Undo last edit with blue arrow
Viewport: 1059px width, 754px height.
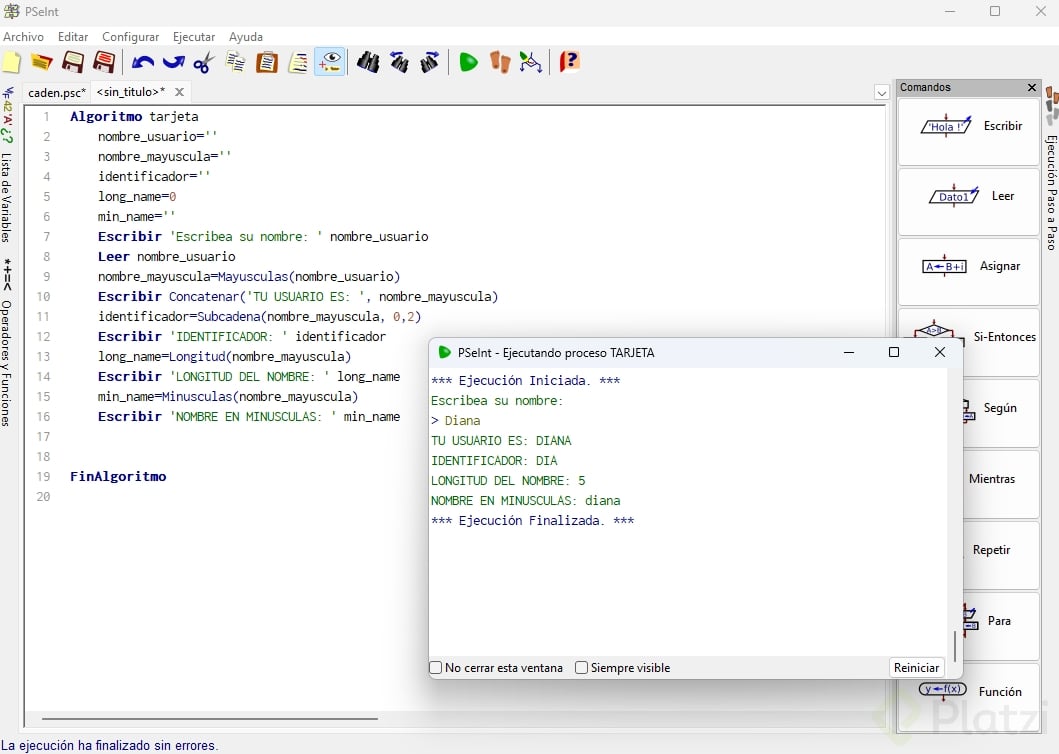point(142,63)
